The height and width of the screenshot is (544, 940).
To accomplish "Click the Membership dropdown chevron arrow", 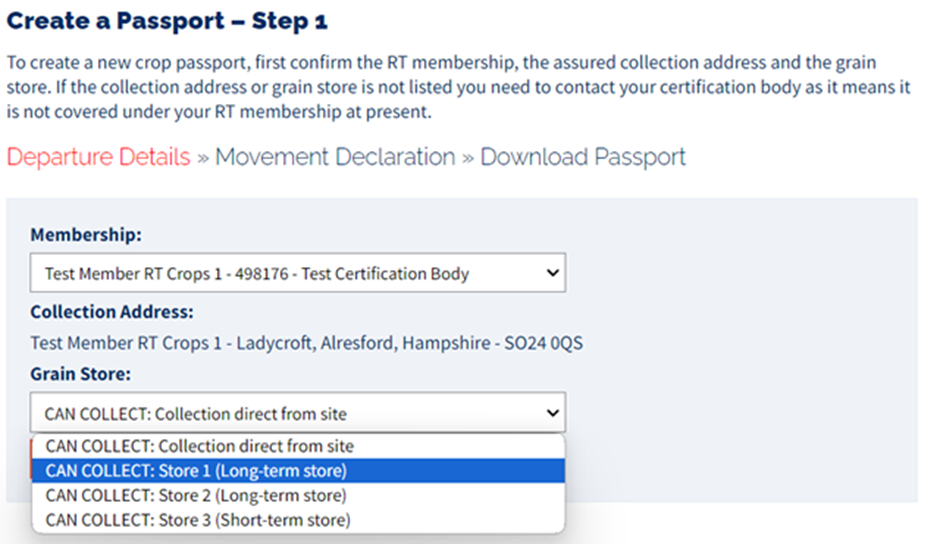I will pos(548,273).
